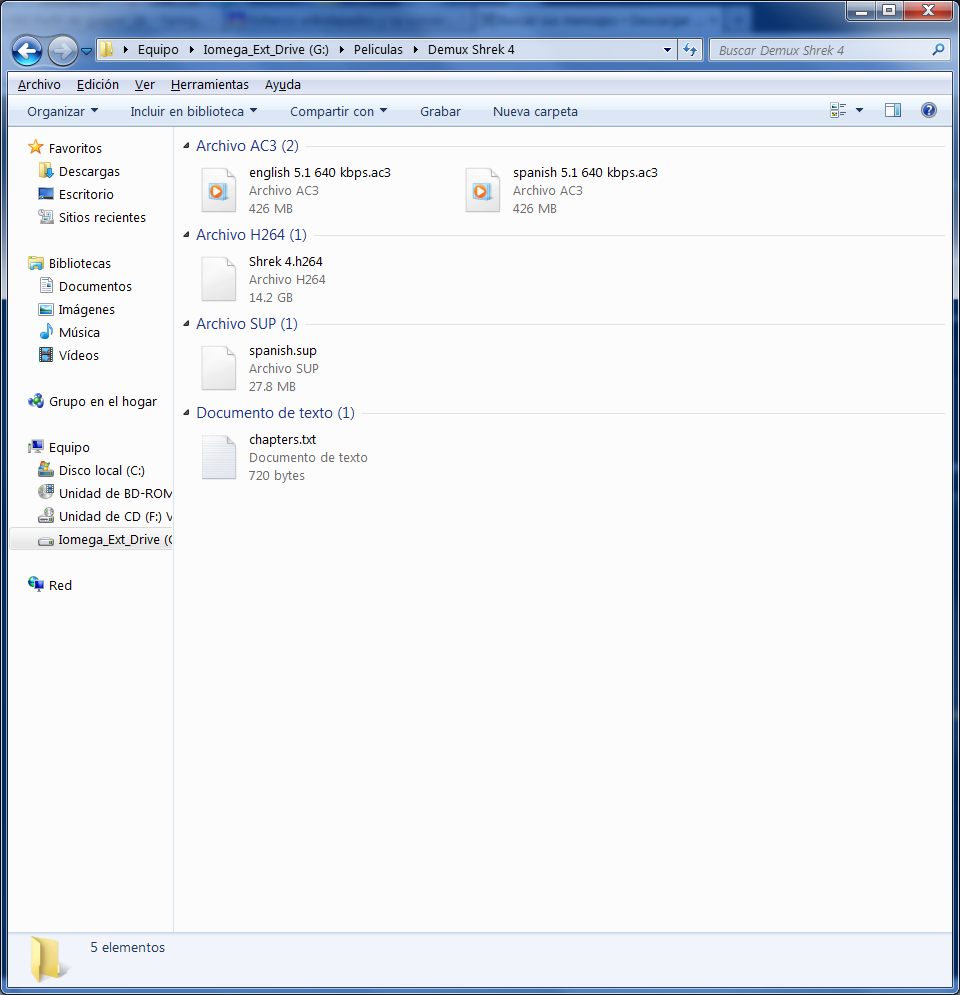Refresh the folder view
960x995 pixels.
pos(690,49)
